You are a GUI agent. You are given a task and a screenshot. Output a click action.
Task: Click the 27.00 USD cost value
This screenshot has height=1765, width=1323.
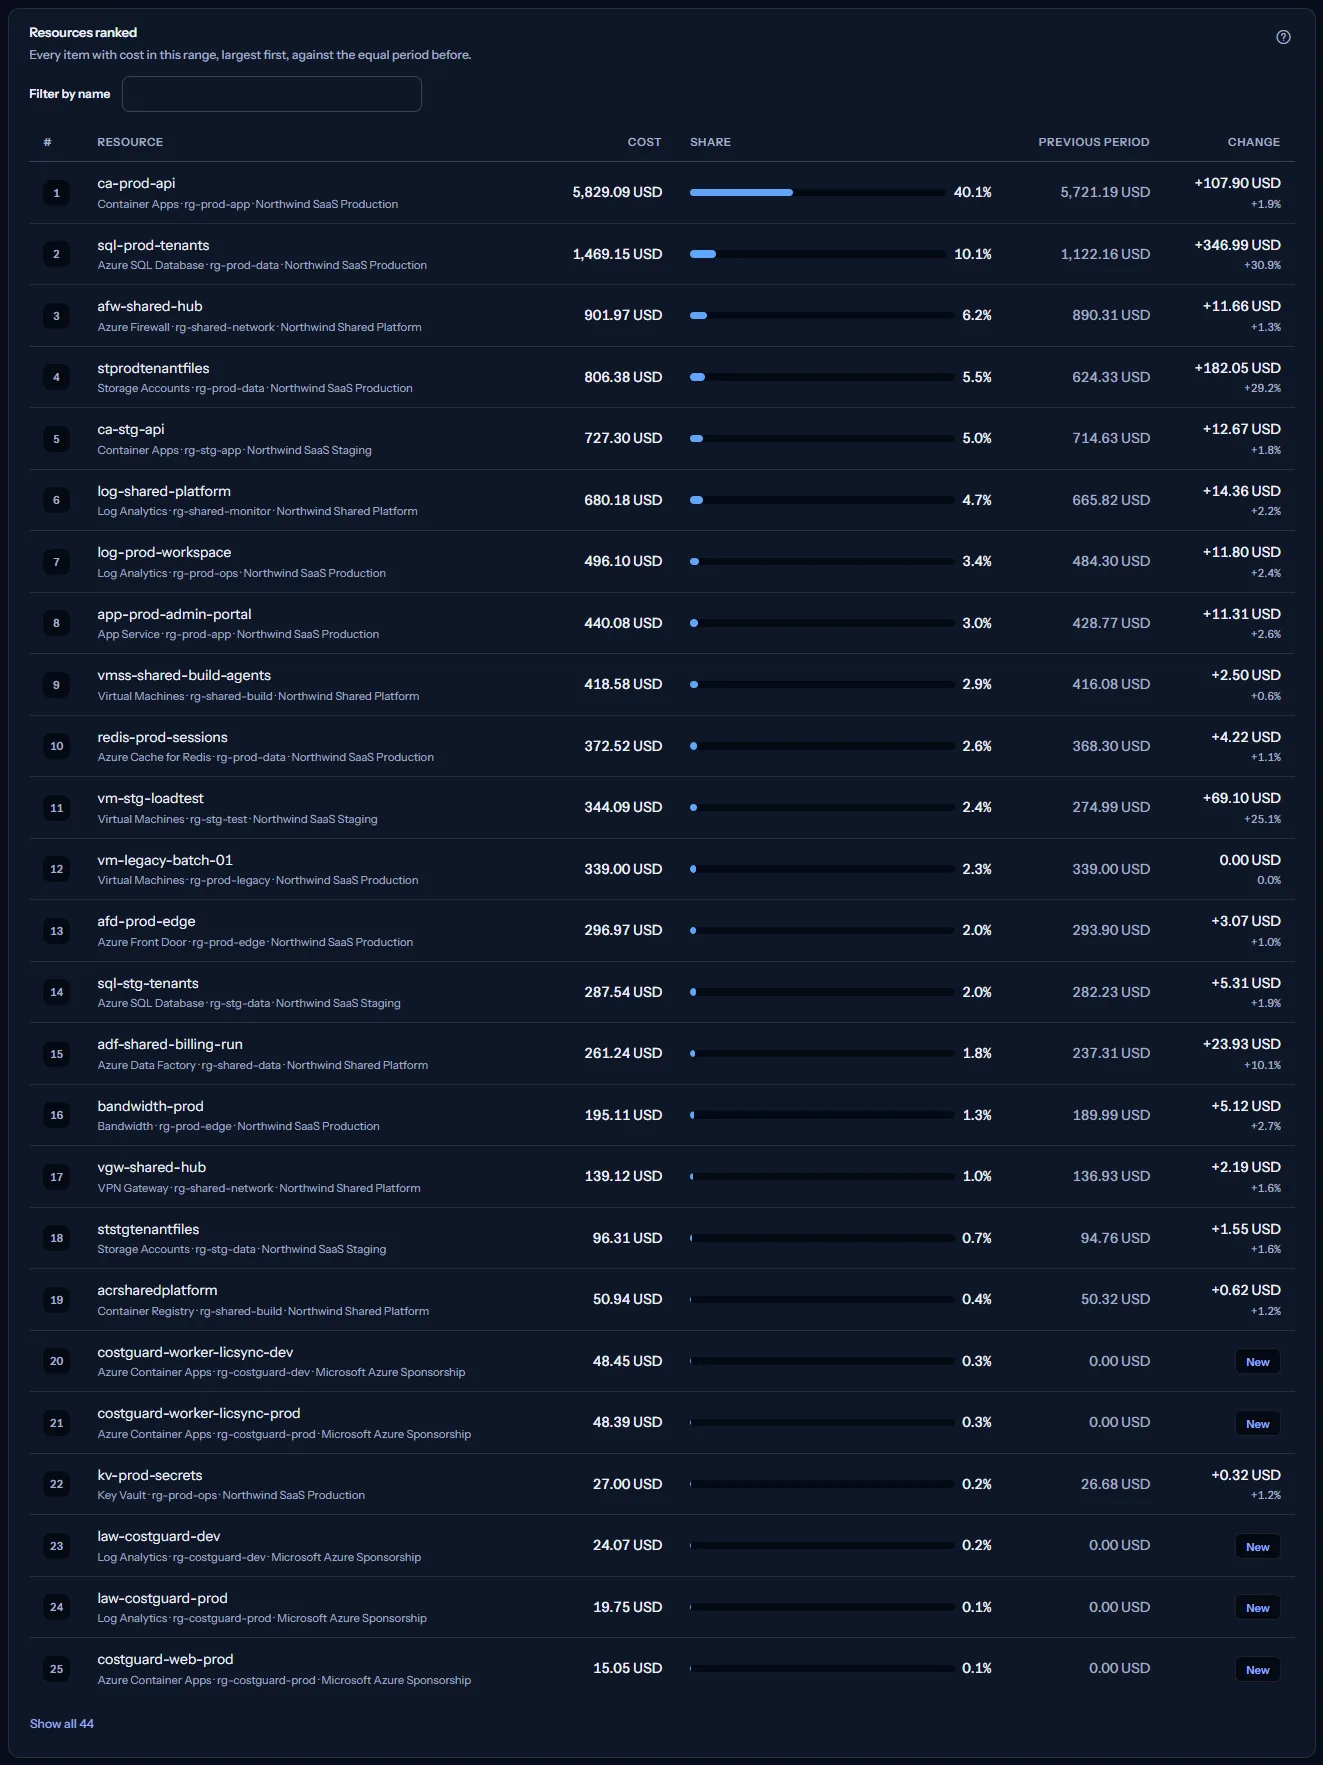point(627,1484)
